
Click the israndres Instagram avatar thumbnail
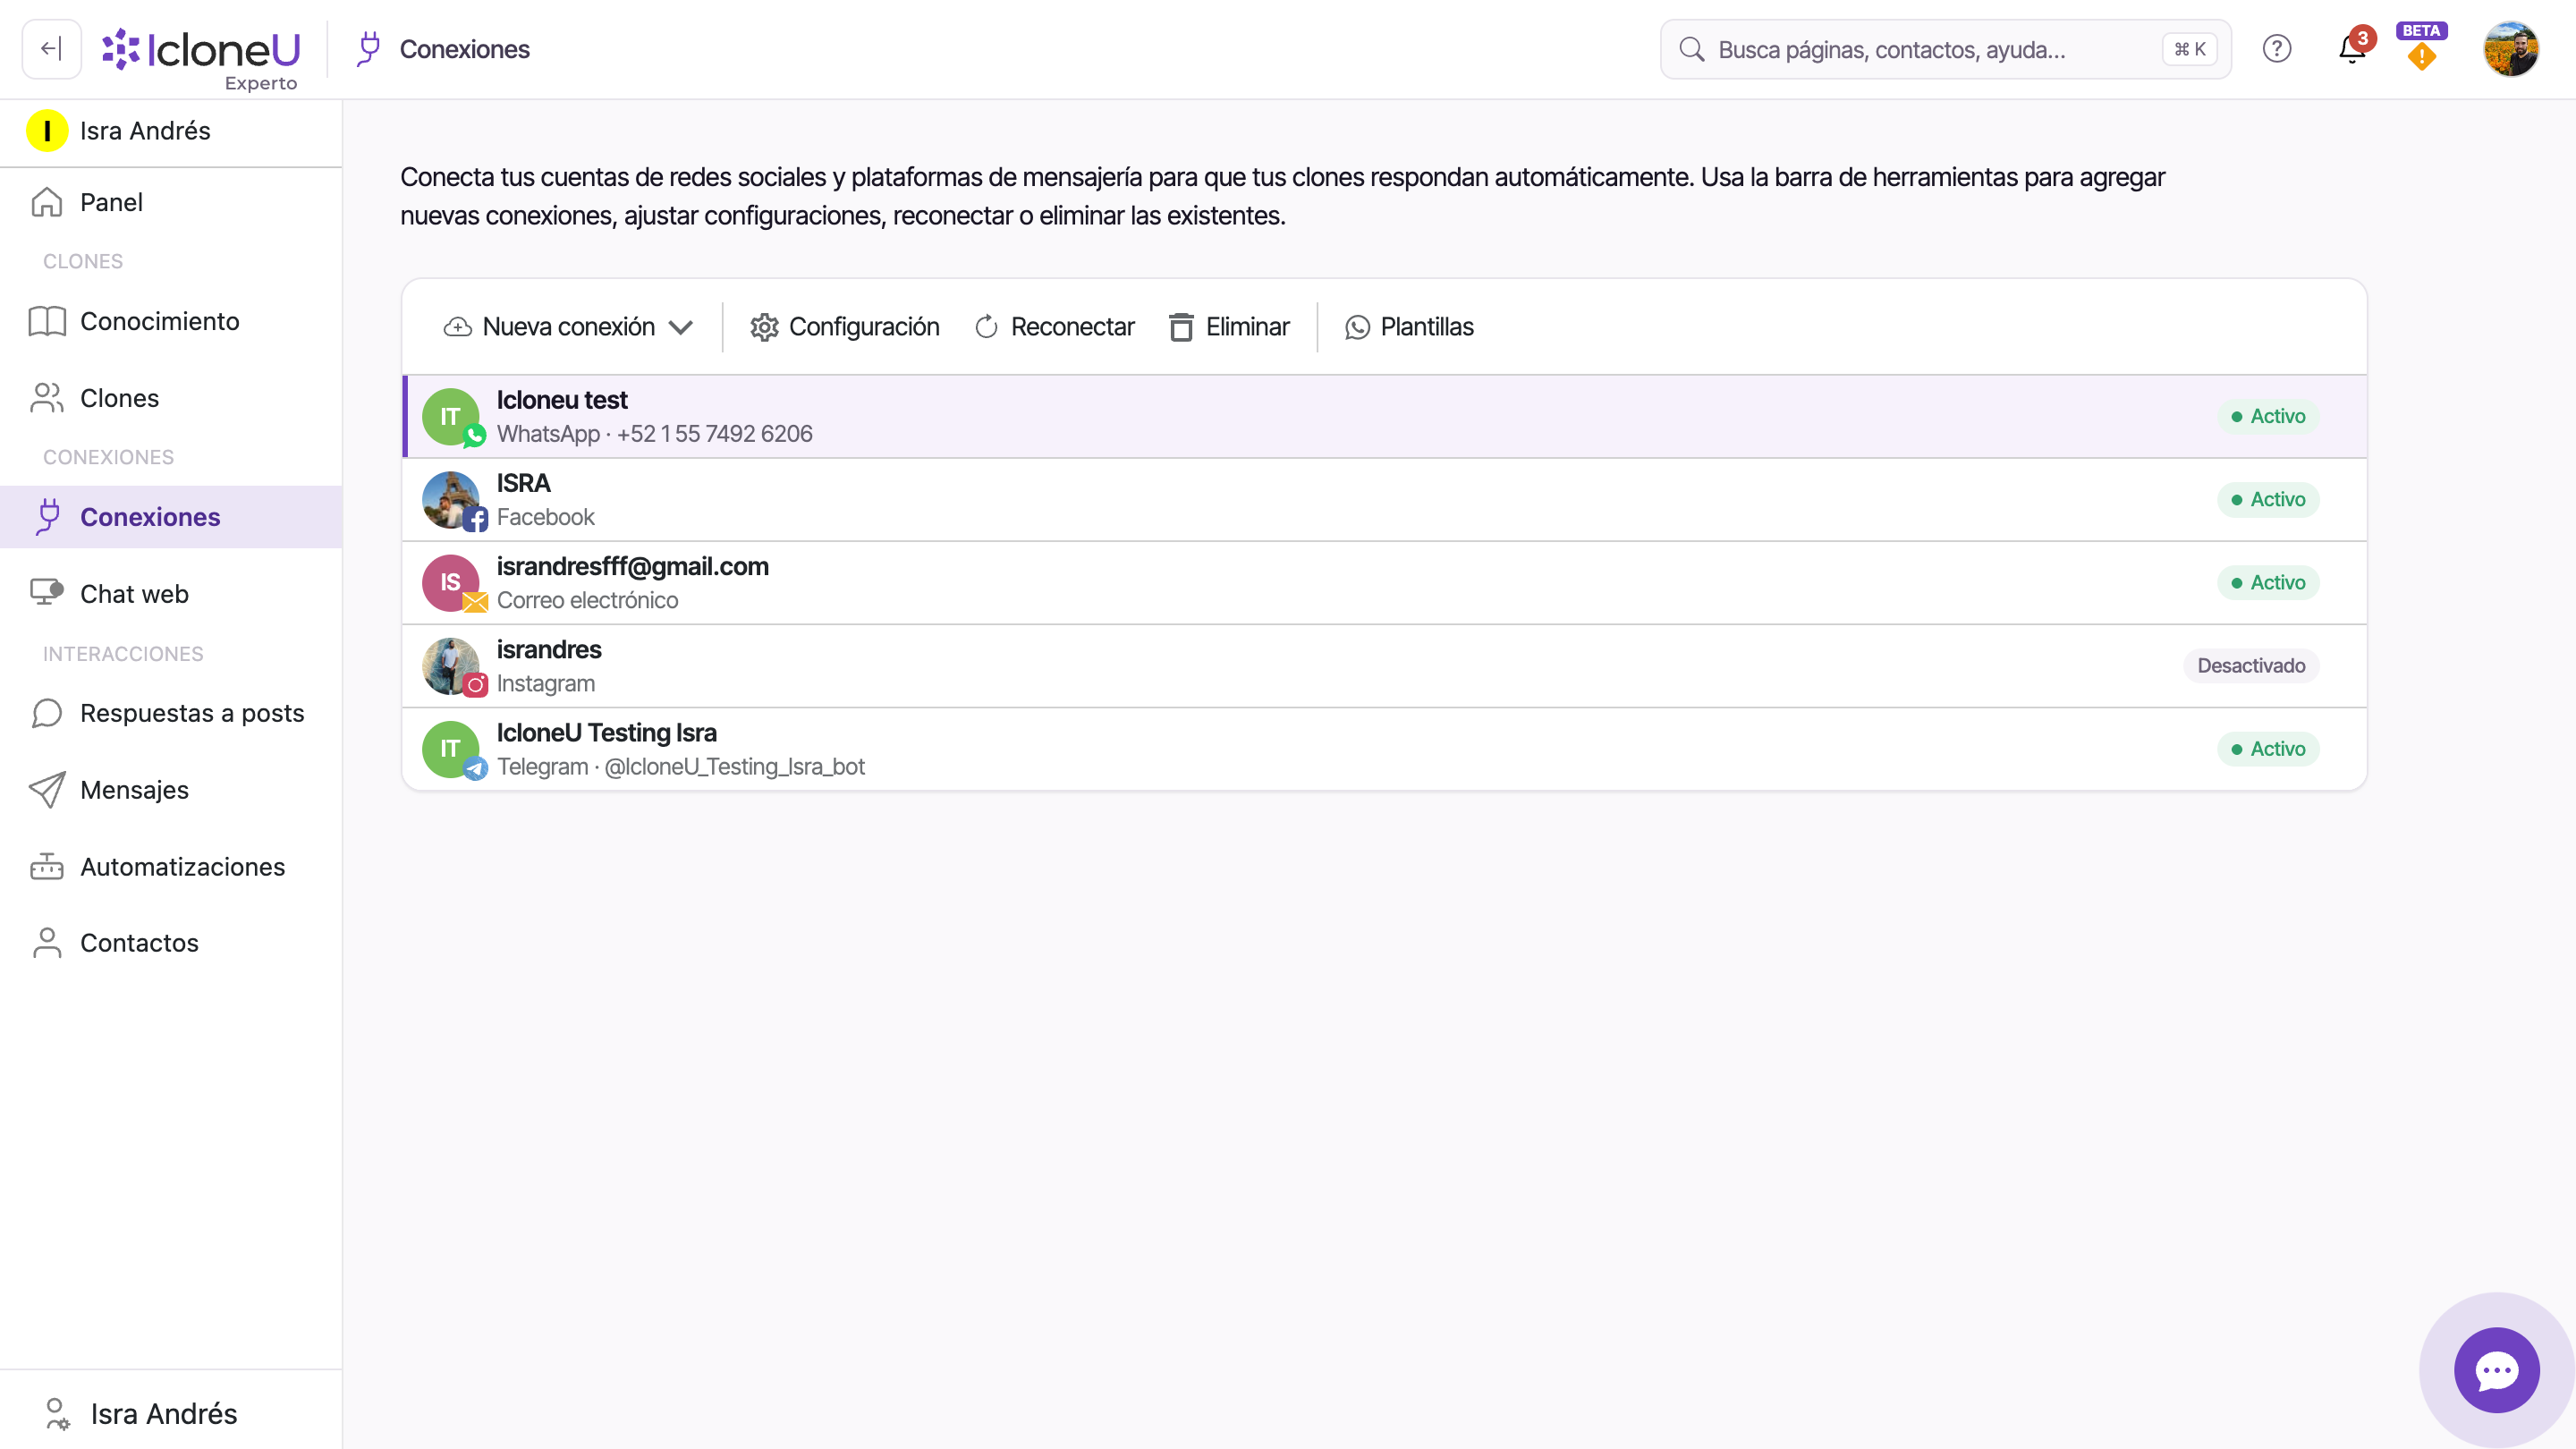[x=451, y=666]
